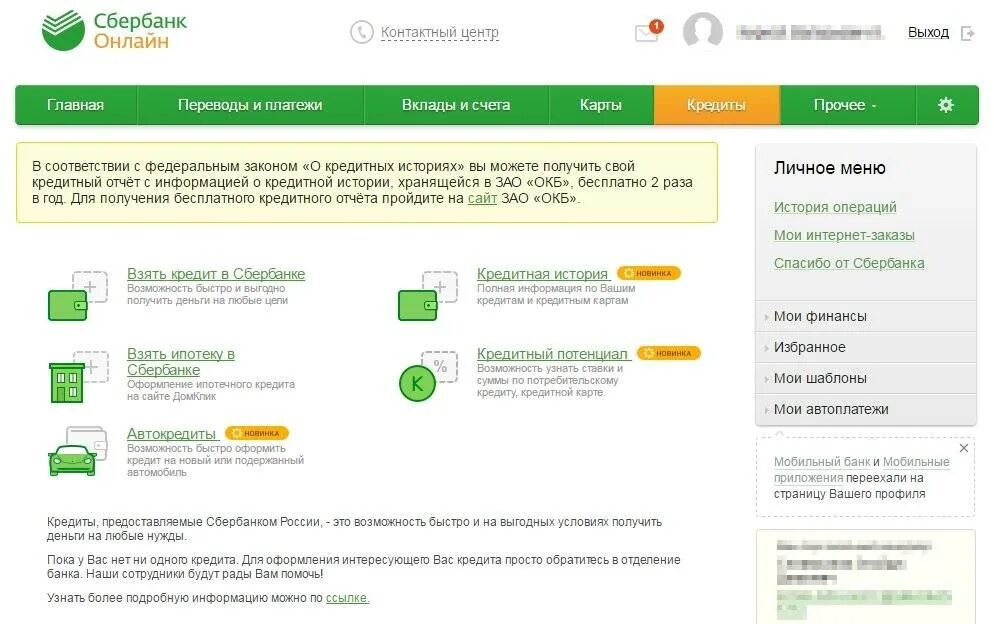The width and height of the screenshot is (994, 624).
Task: Open Спасибо от Сбербанка link
Action: 849,263
